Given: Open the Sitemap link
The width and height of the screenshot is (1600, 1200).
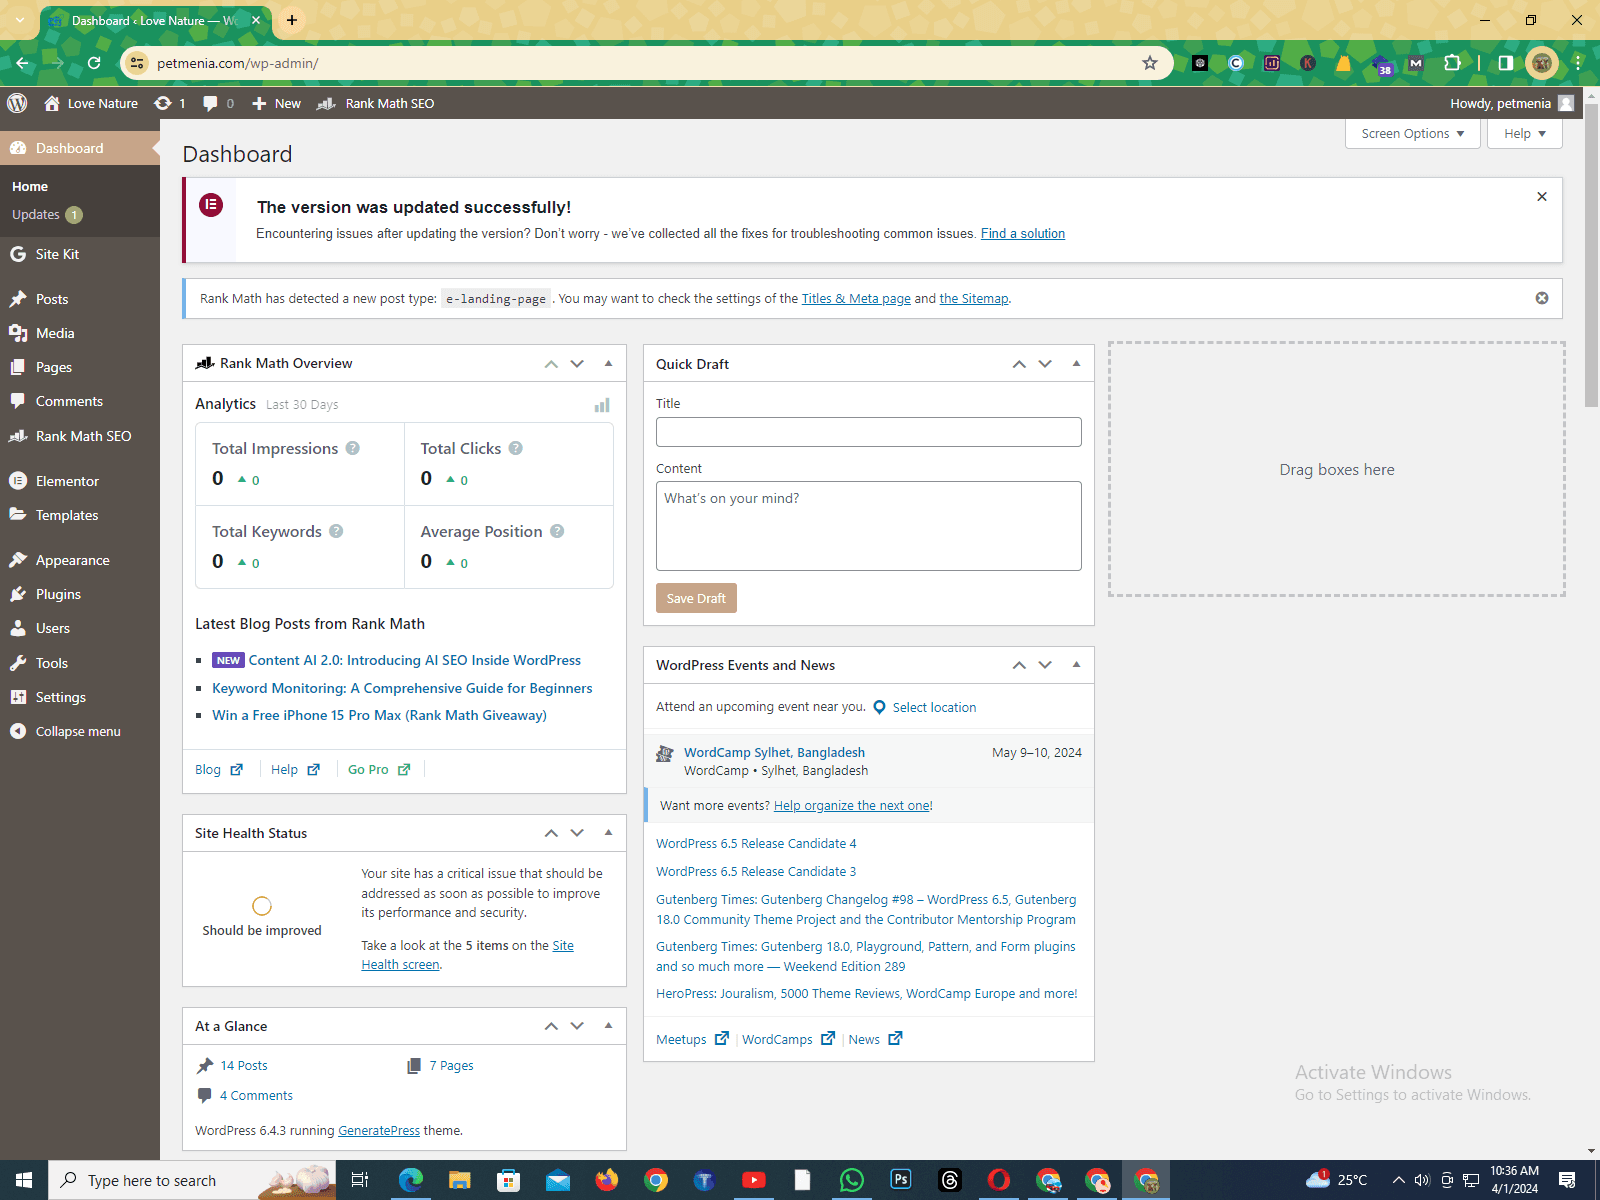Looking at the screenshot, I should pos(973,298).
